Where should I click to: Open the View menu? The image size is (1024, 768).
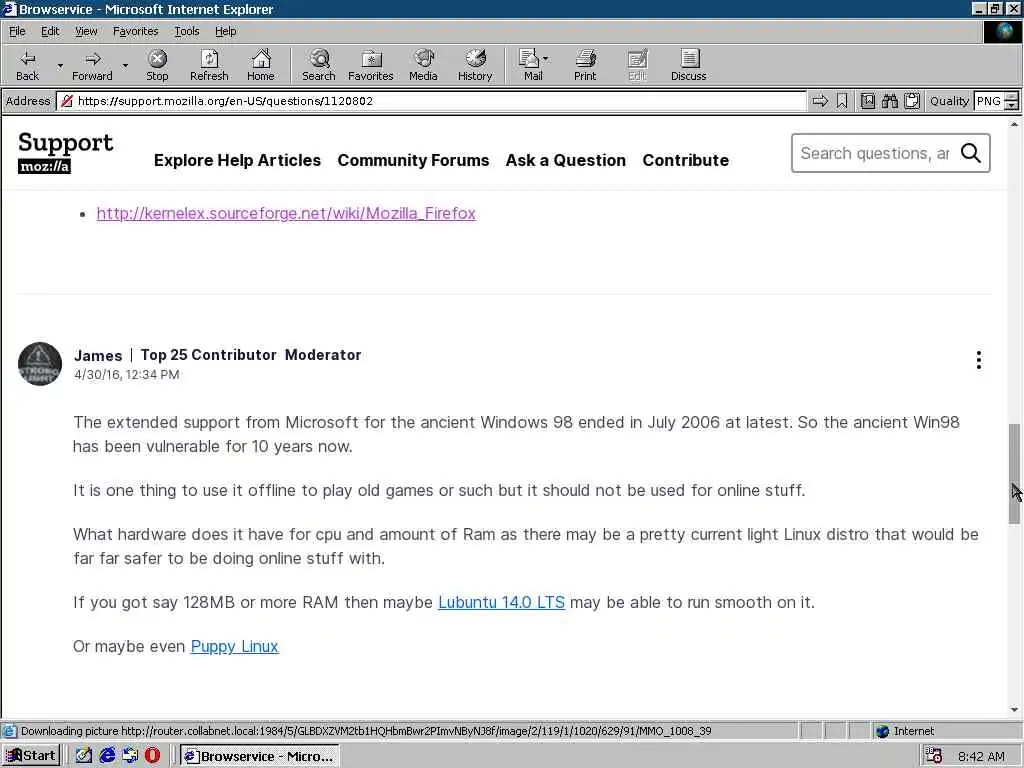[x=86, y=31]
